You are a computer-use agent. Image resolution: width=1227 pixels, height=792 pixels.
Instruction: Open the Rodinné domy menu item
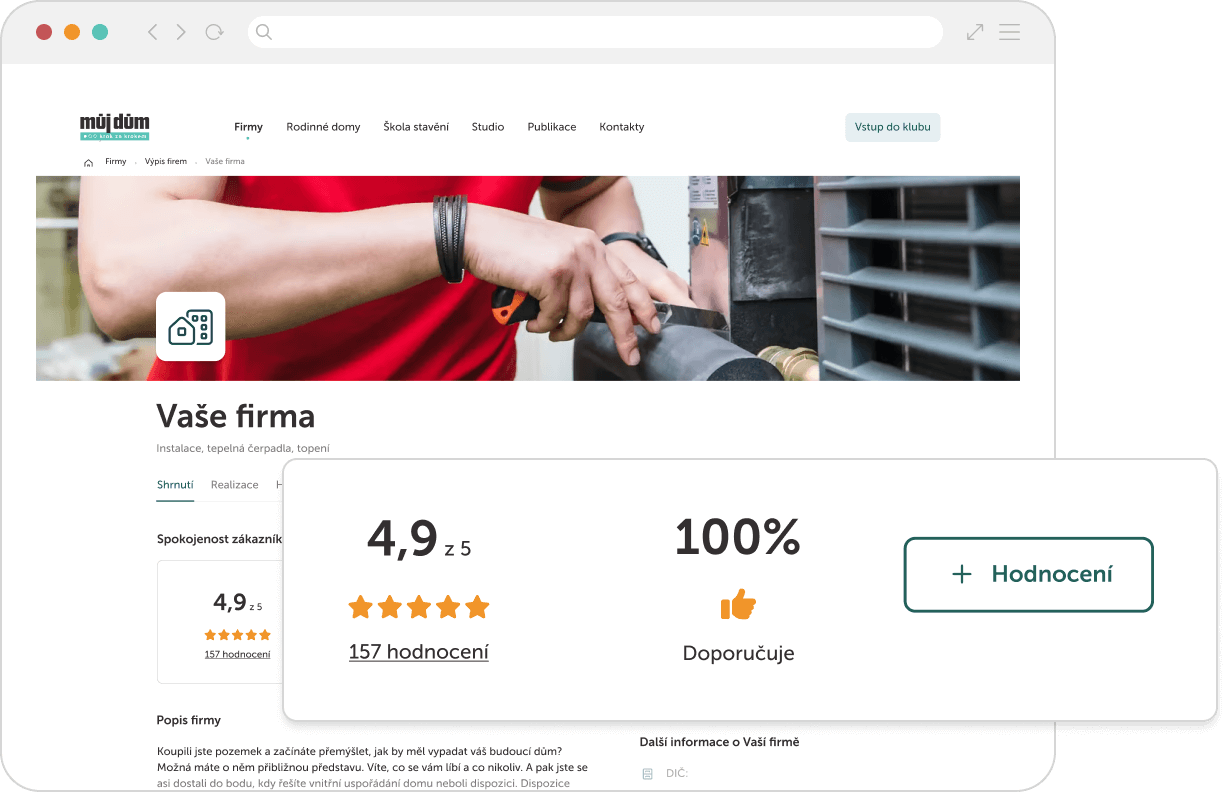tap(323, 127)
